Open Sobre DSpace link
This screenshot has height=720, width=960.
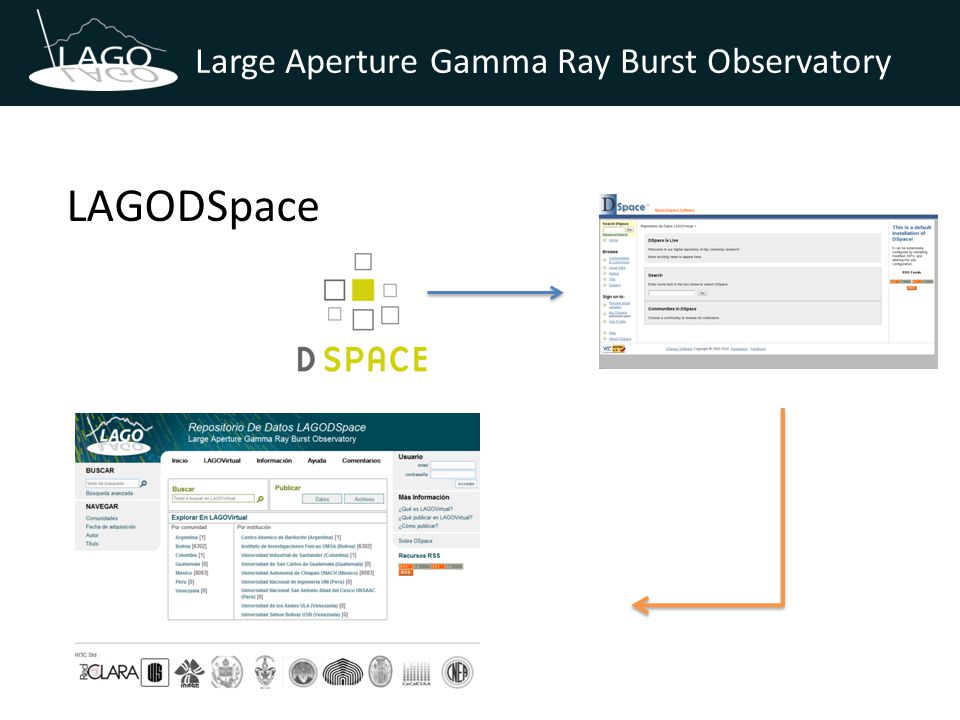(x=415, y=541)
